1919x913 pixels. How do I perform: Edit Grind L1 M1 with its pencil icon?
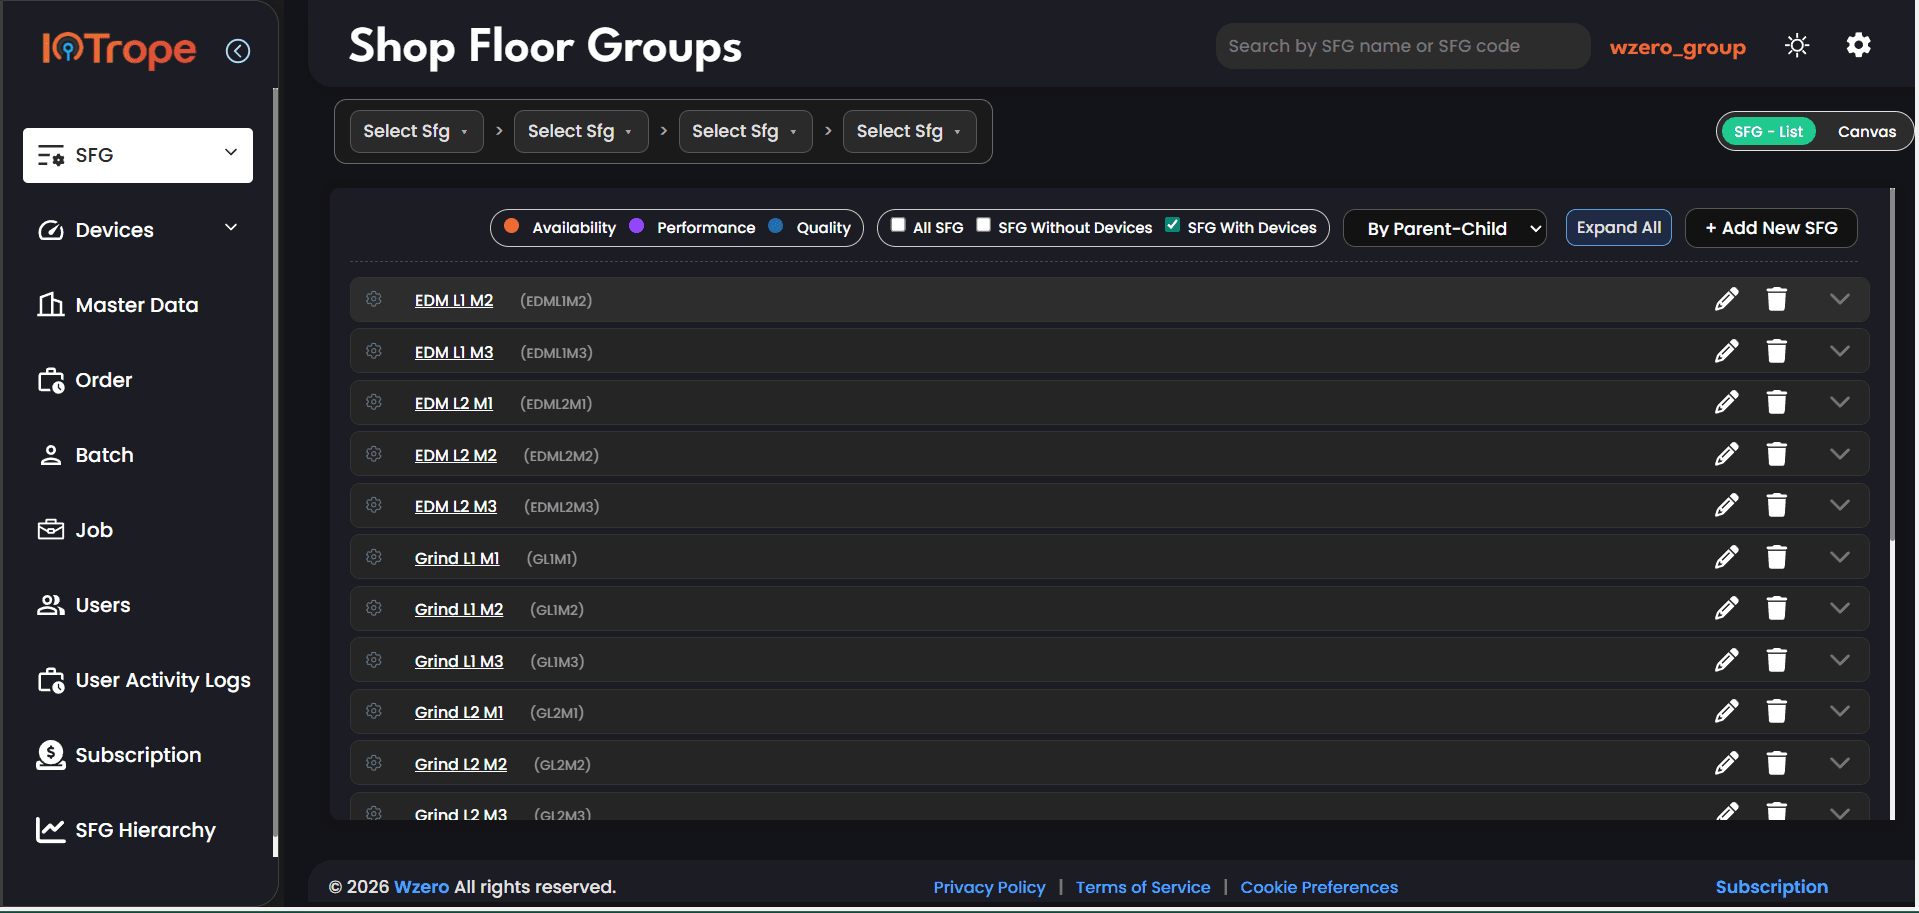(1726, 557)
